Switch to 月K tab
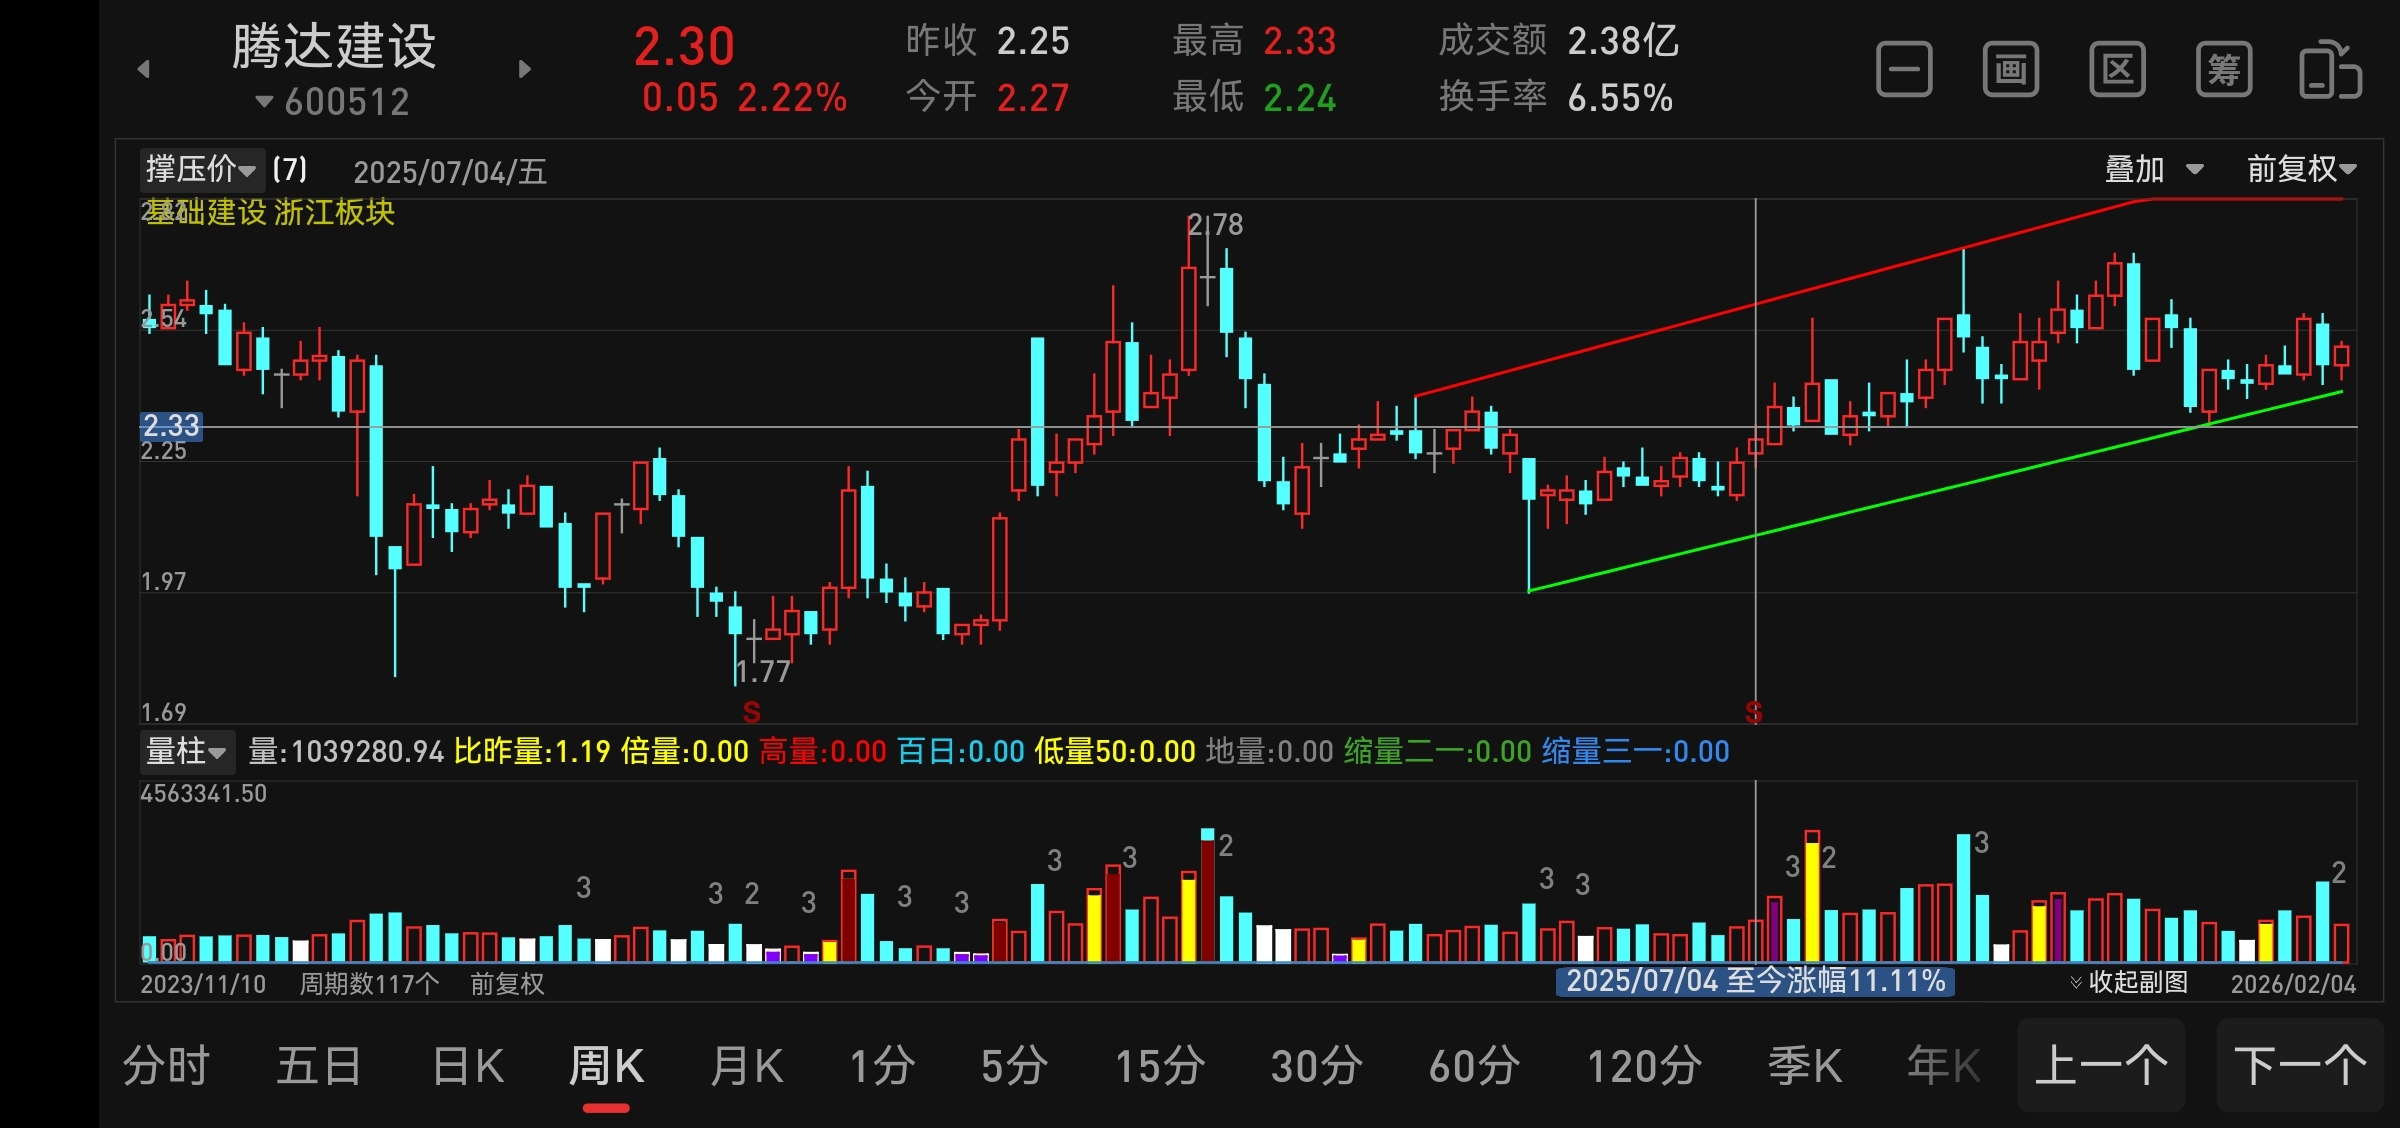 746,1066
